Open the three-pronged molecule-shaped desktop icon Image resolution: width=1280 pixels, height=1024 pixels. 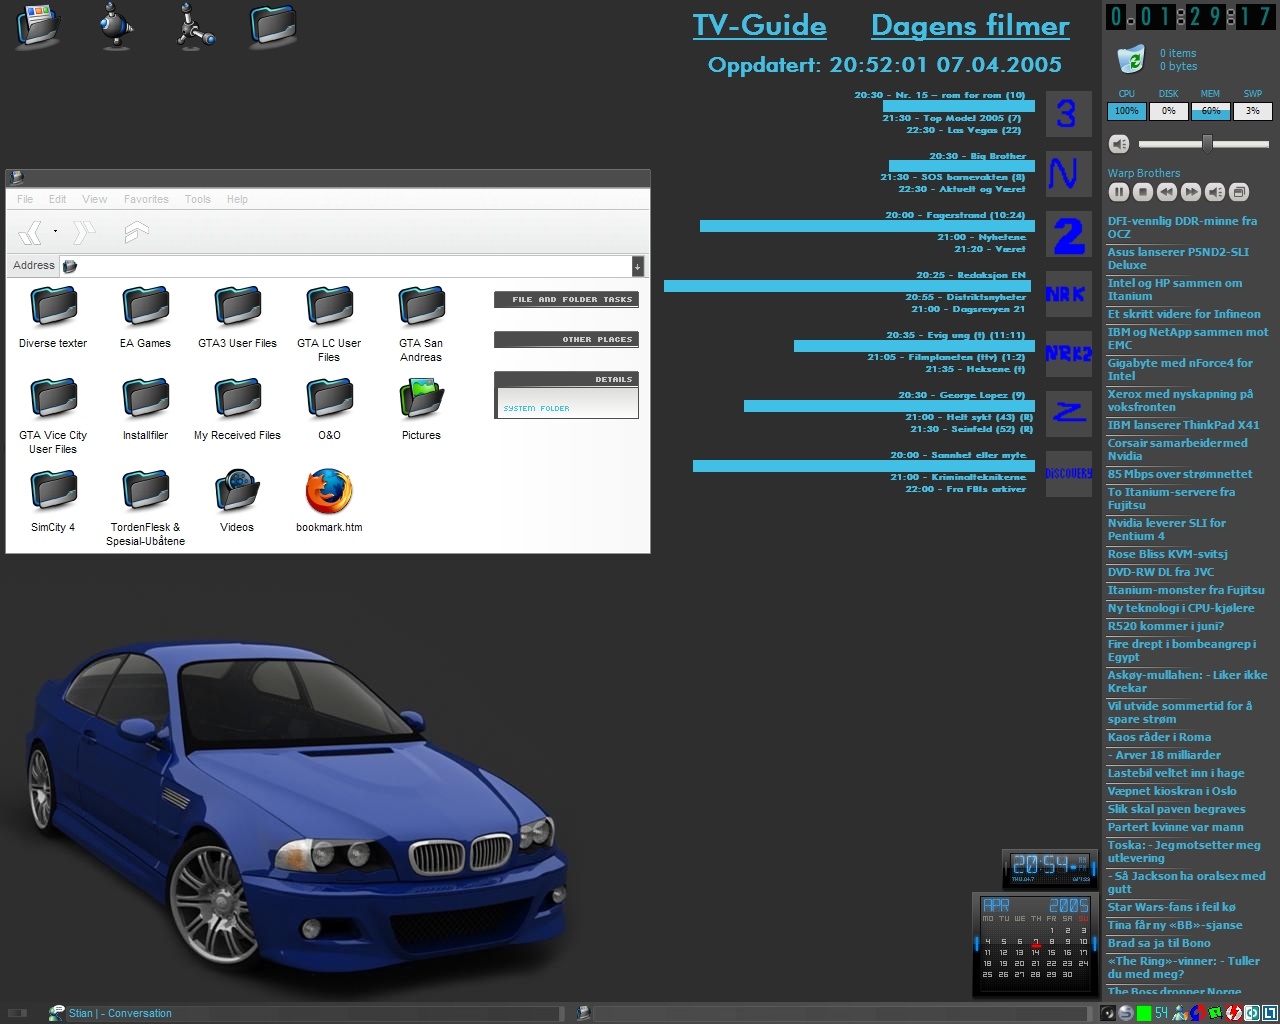pyautogui.click(x=195, y=26)
